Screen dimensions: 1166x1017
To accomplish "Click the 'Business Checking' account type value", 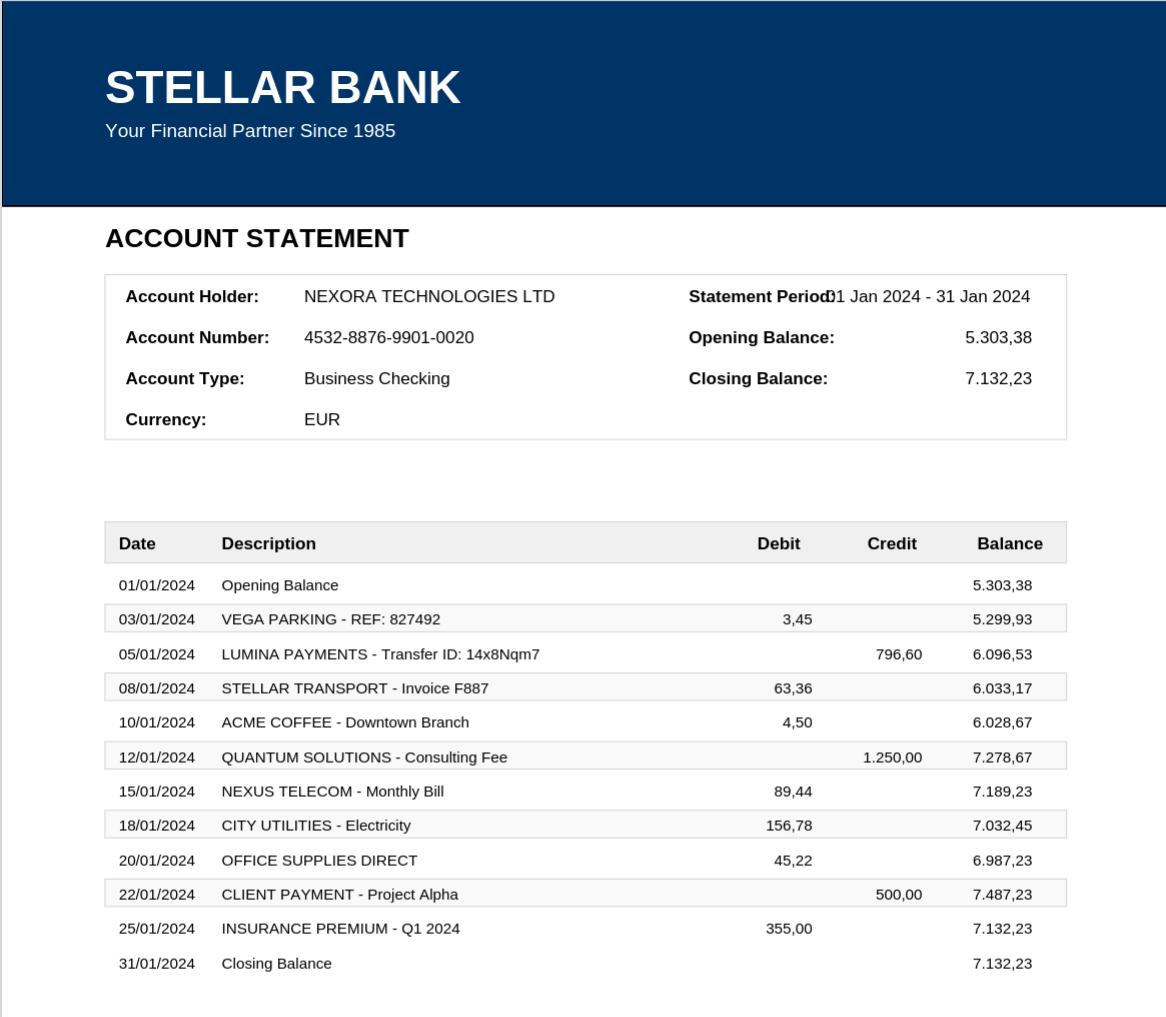I will [377, 378].
